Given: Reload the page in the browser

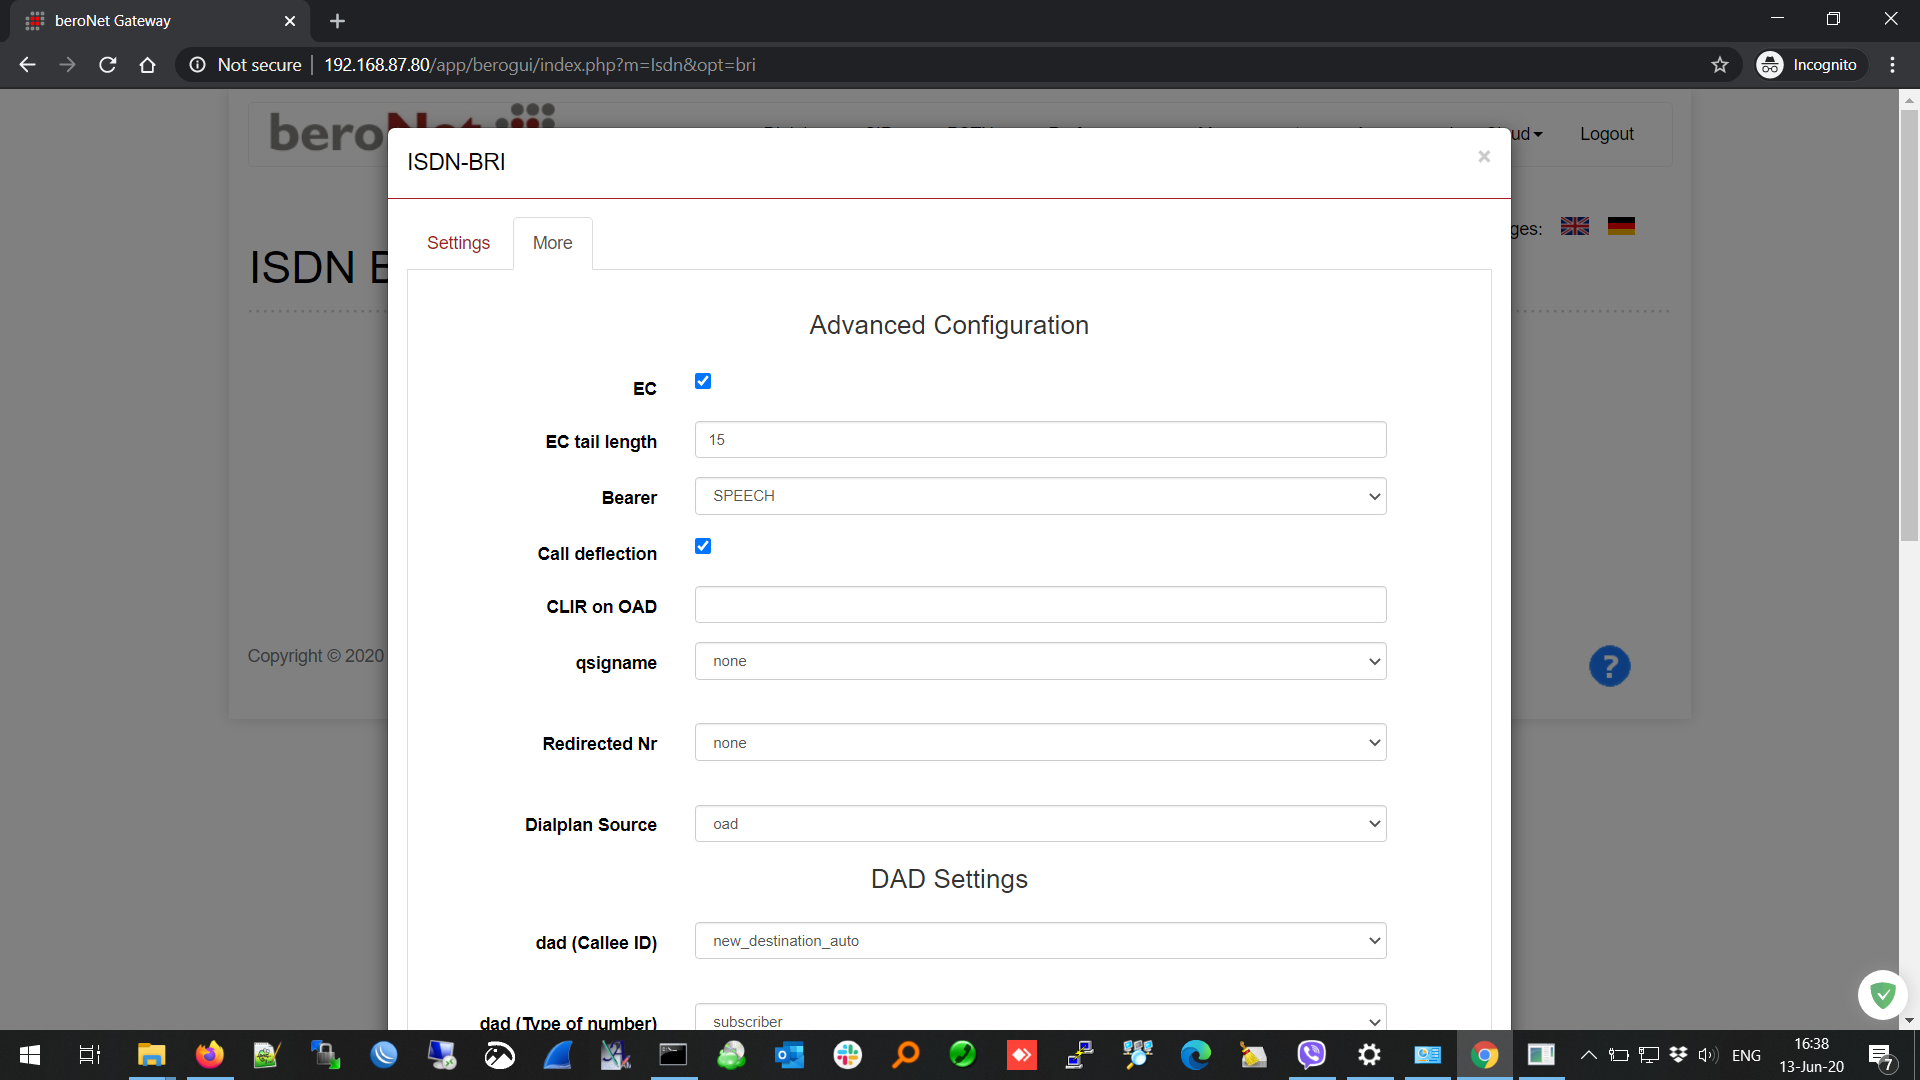Looking at the screenshot, I should pyautogui.click(x=108, y=65).
